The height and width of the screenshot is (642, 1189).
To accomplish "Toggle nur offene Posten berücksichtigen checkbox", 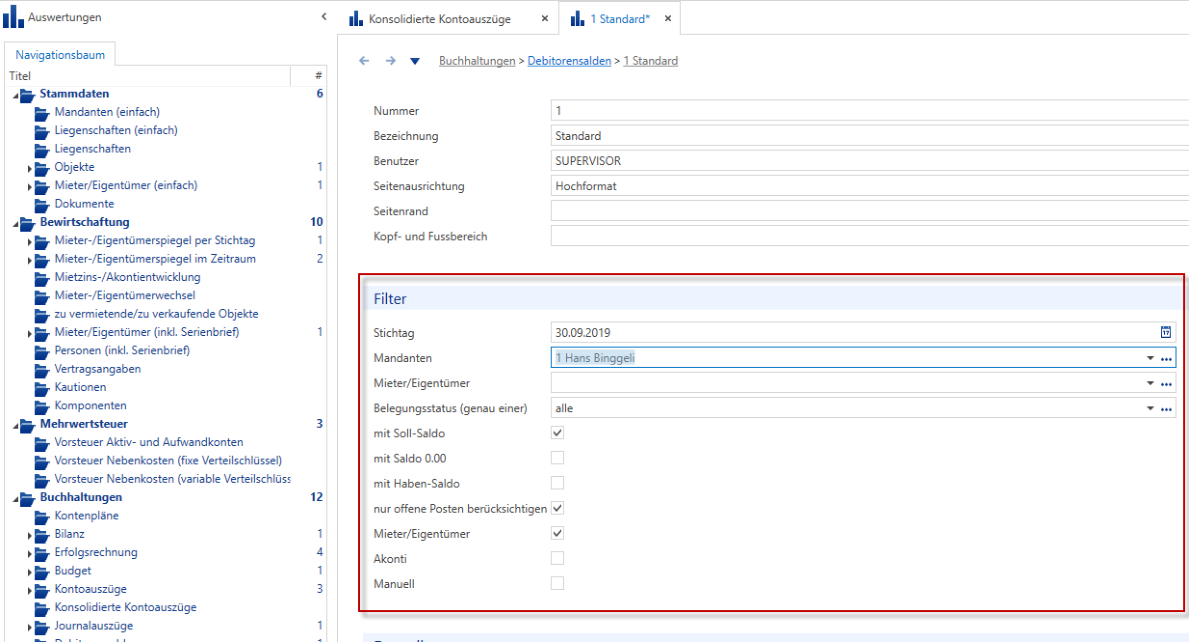I will click(557, 508).
